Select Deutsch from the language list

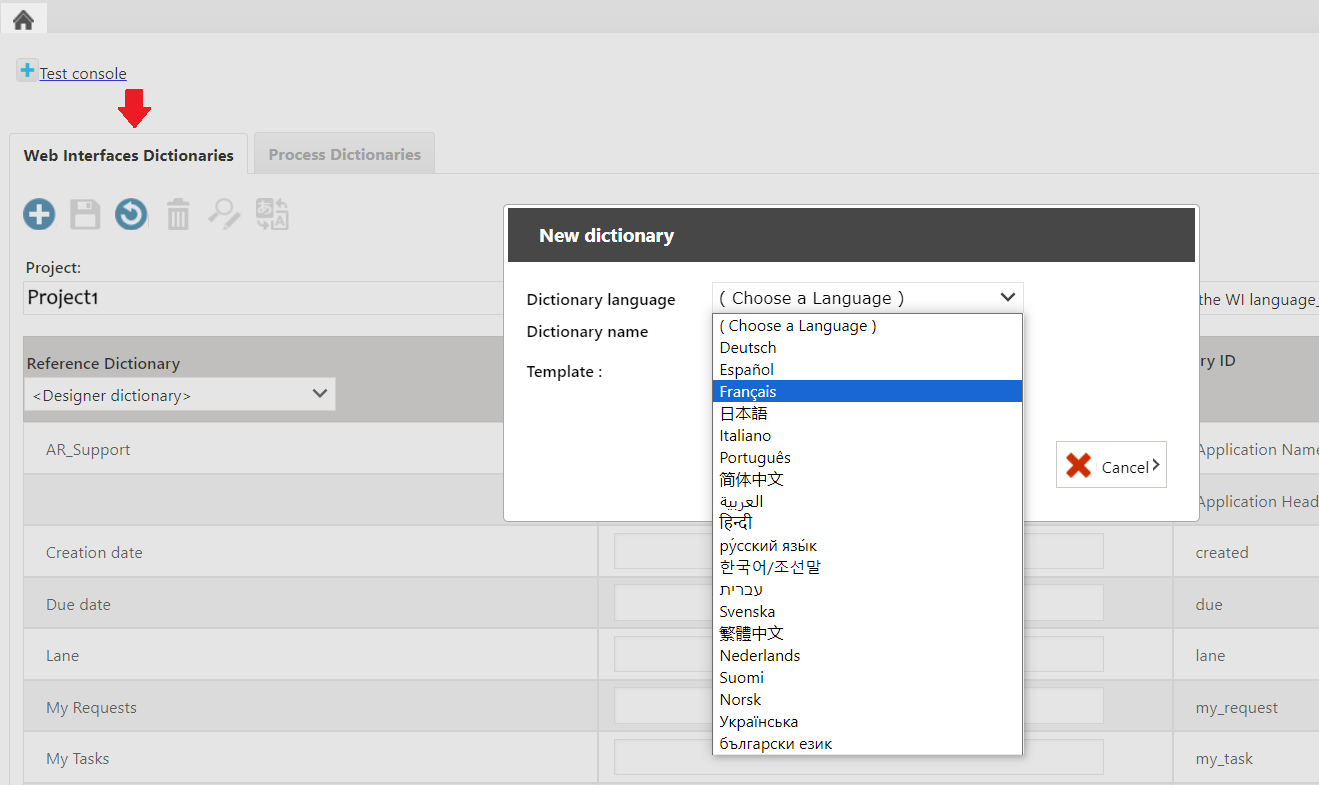tap(867, 348)
